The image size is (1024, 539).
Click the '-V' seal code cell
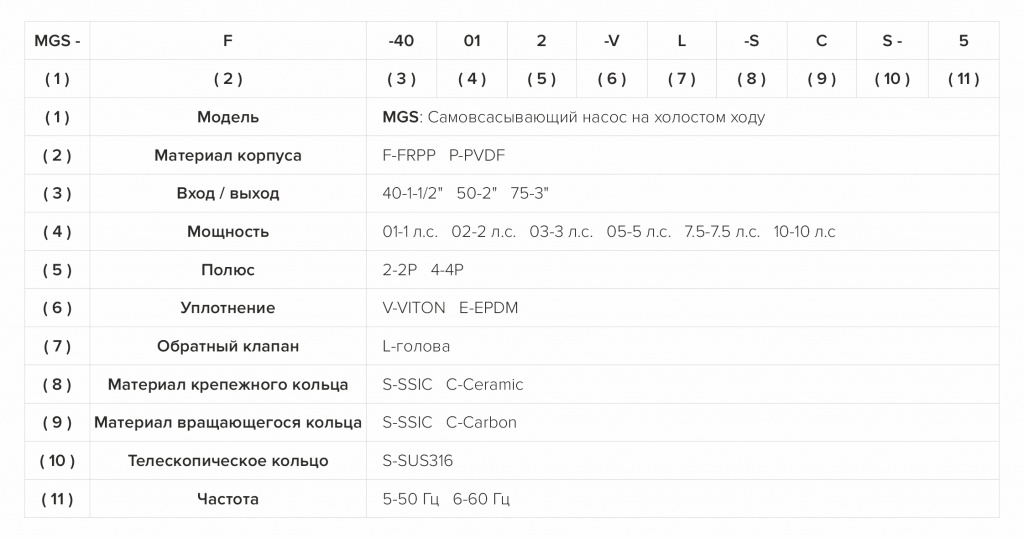(x=611, y=41)
